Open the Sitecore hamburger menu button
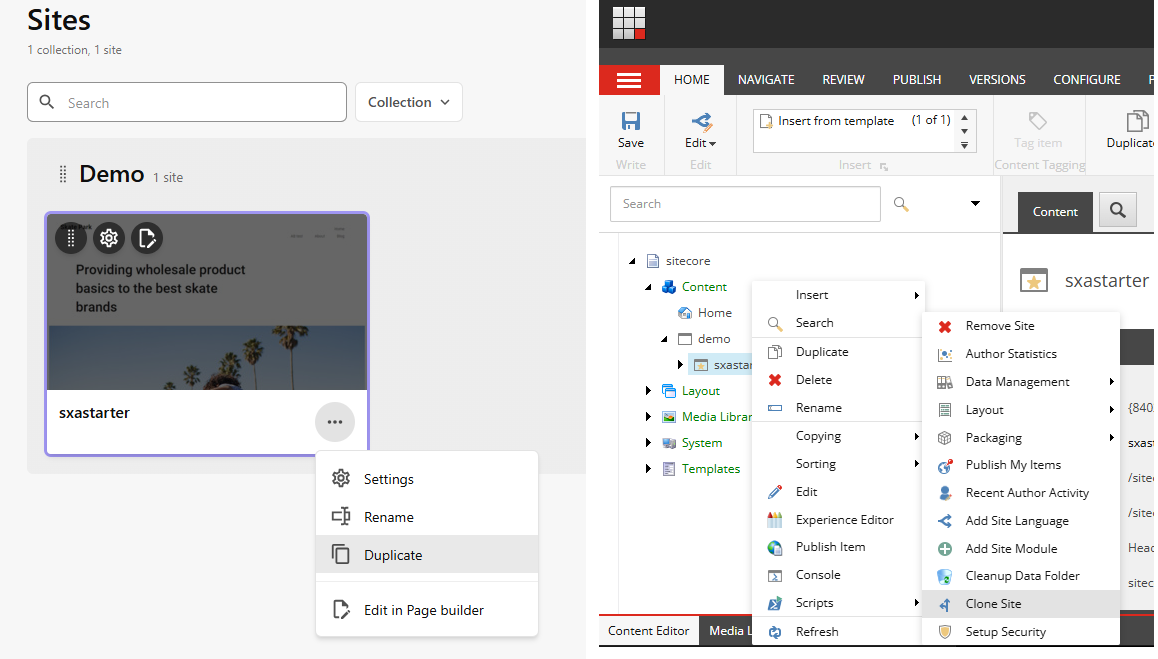This screenshot has height=659, width=1158. (x=629, y=80)
